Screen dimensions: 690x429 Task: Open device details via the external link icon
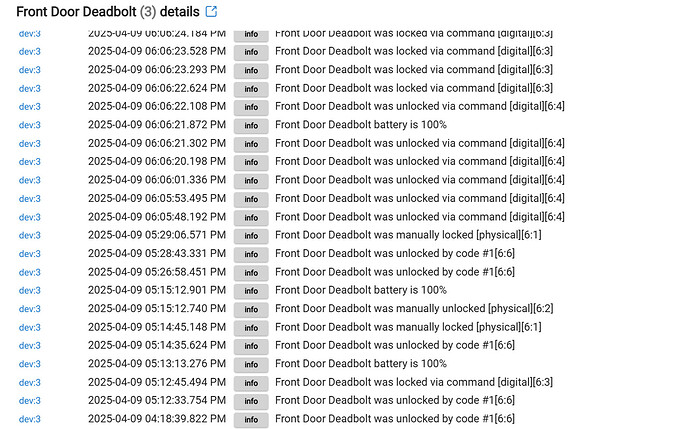211,11
